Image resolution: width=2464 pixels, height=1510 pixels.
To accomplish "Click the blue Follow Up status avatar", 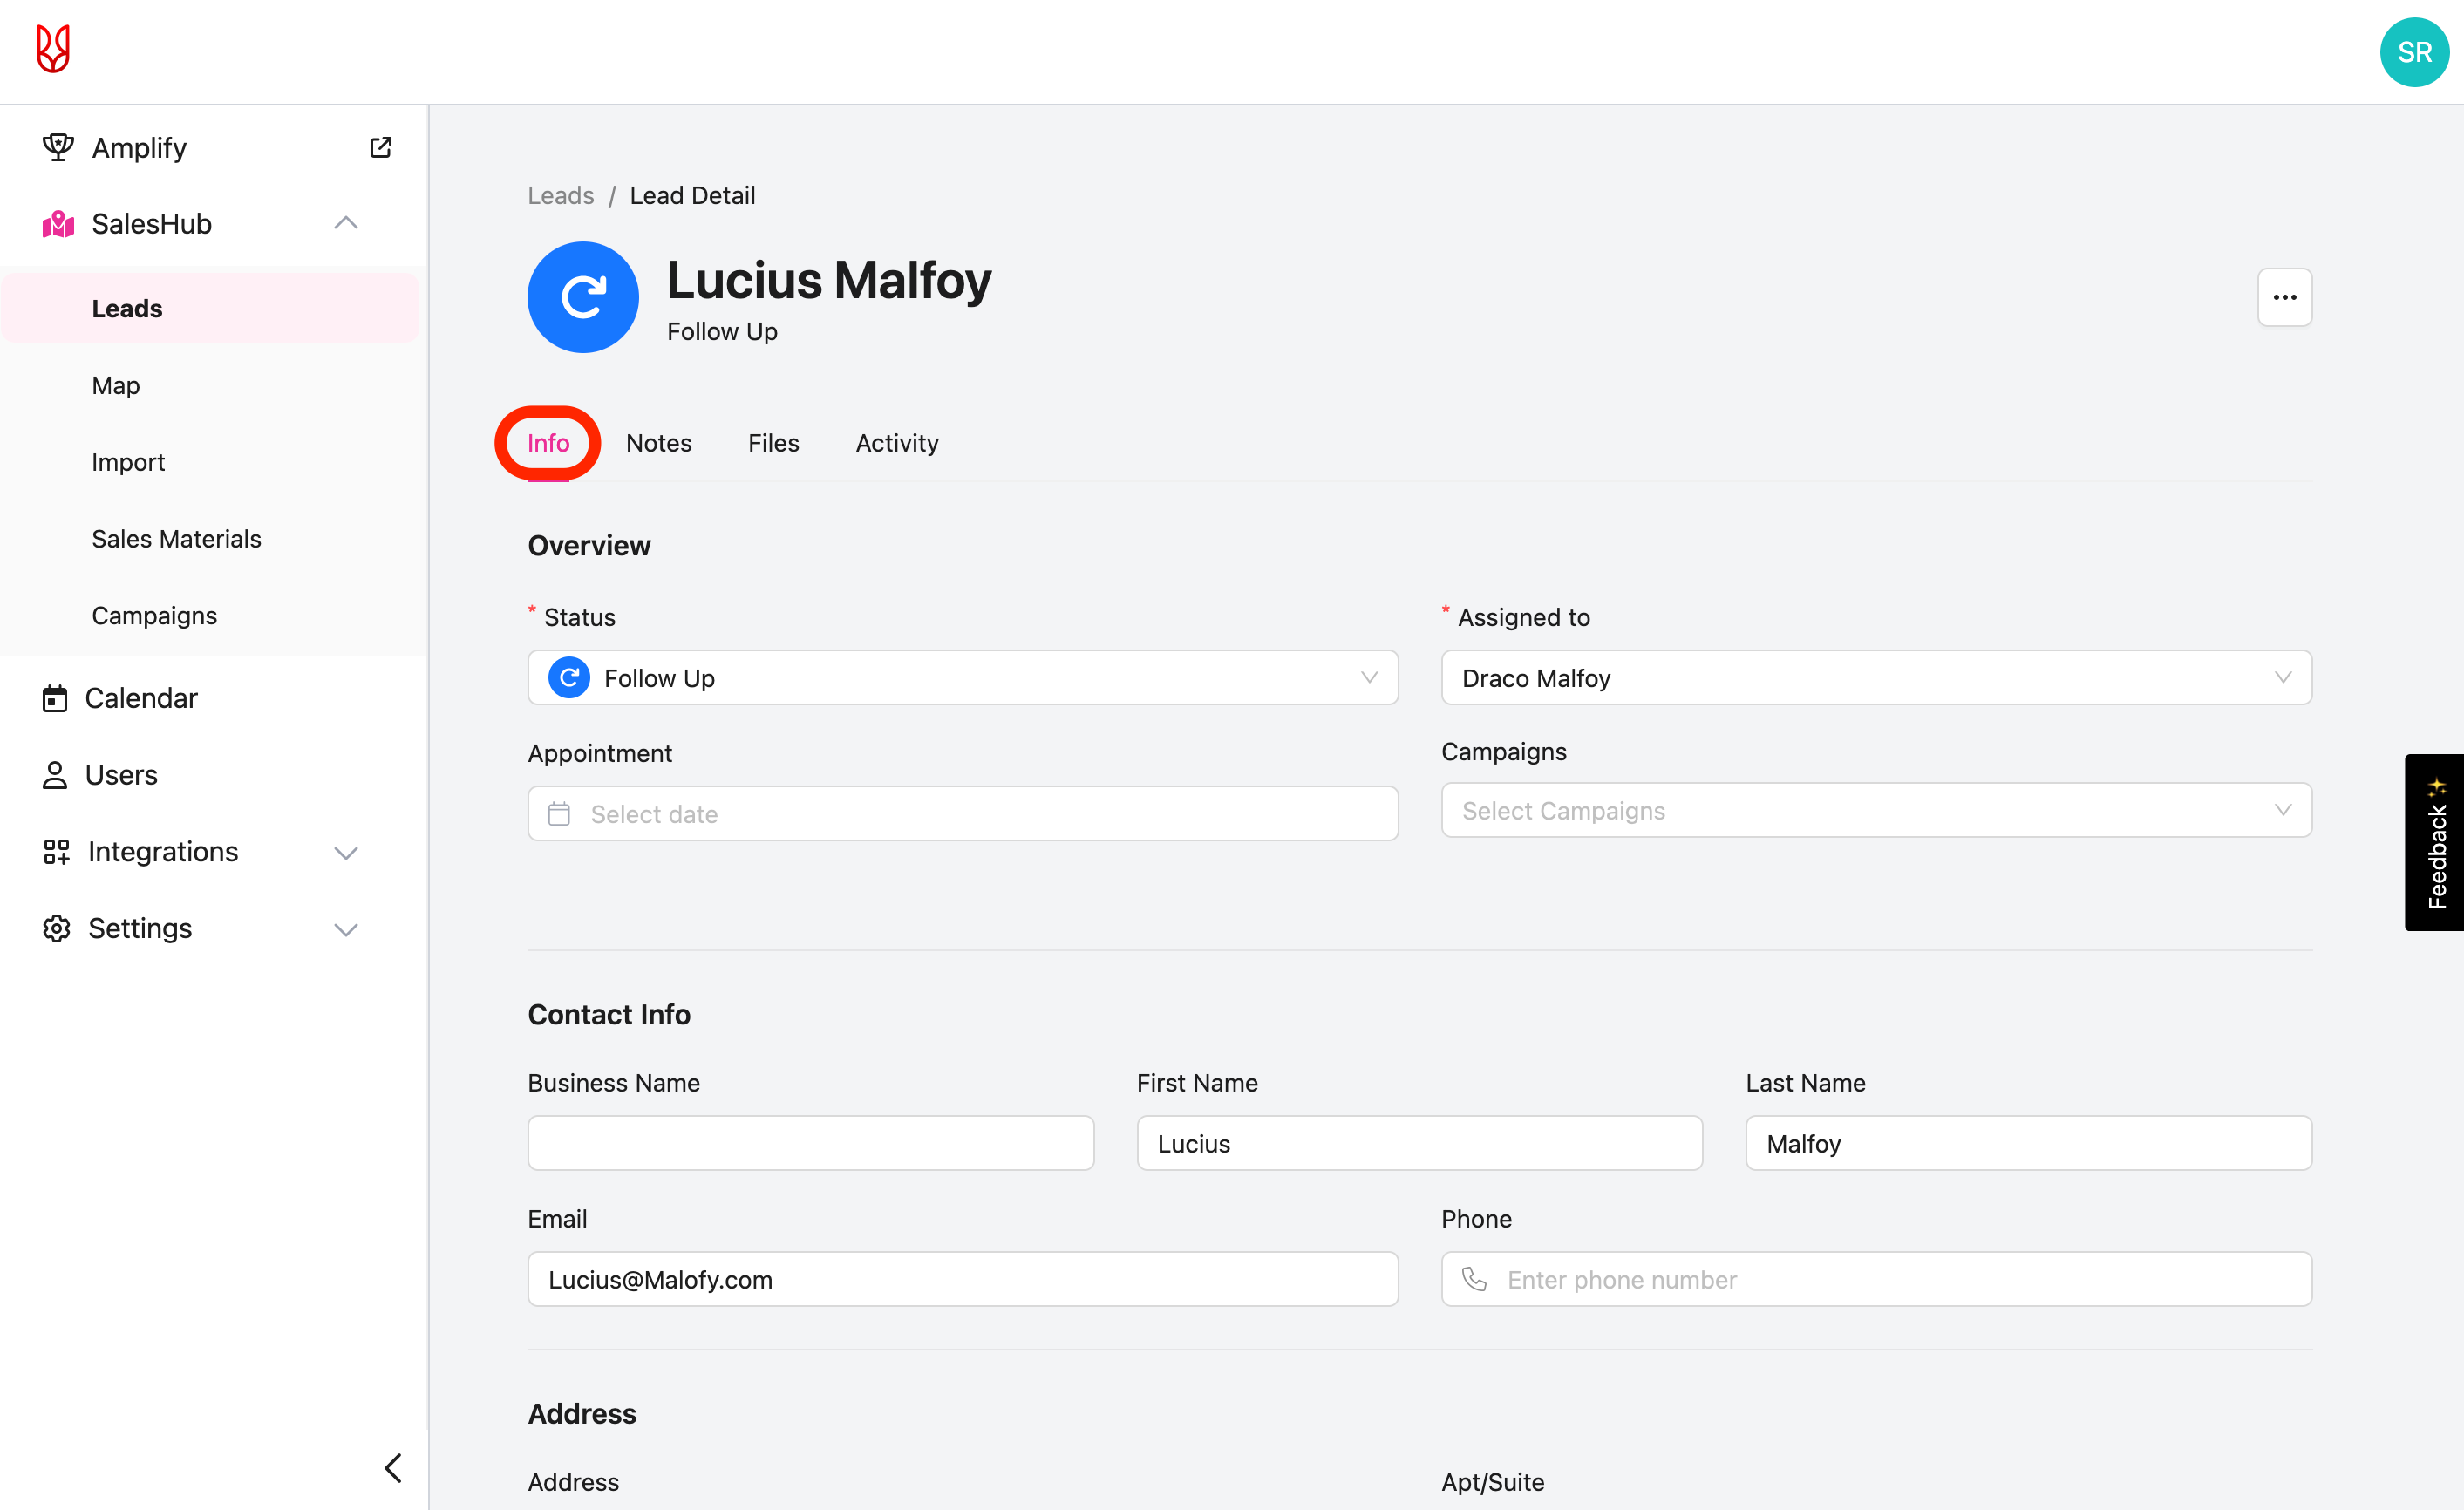I will pyautogui.click(x=583, y=297).
